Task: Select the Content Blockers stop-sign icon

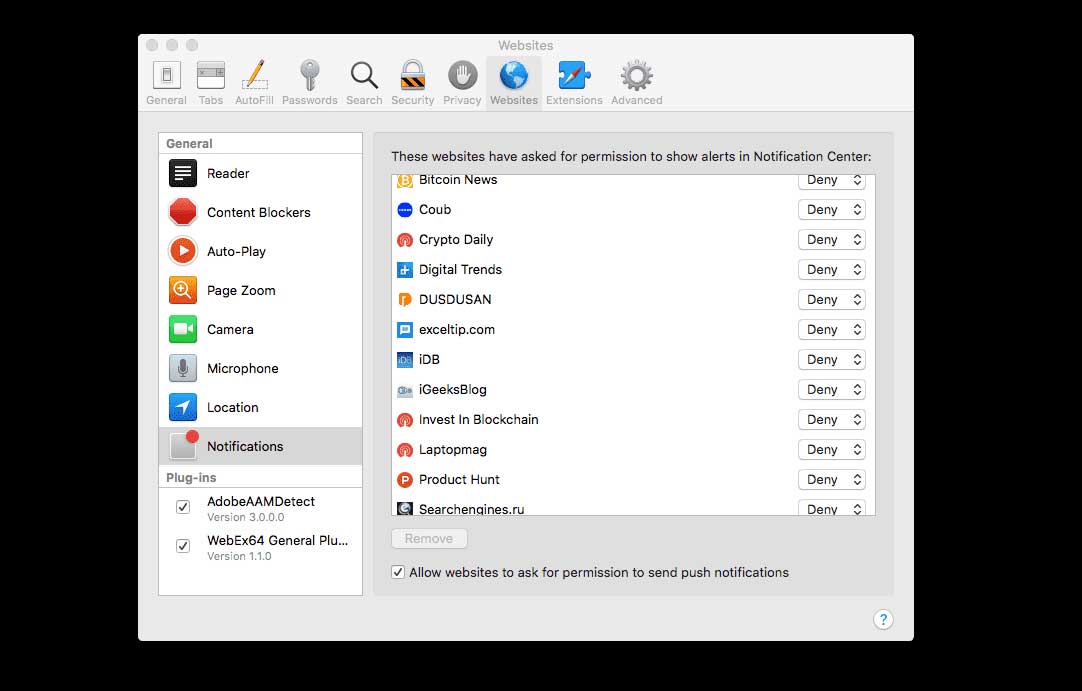Action: click(x=183, y=212)
